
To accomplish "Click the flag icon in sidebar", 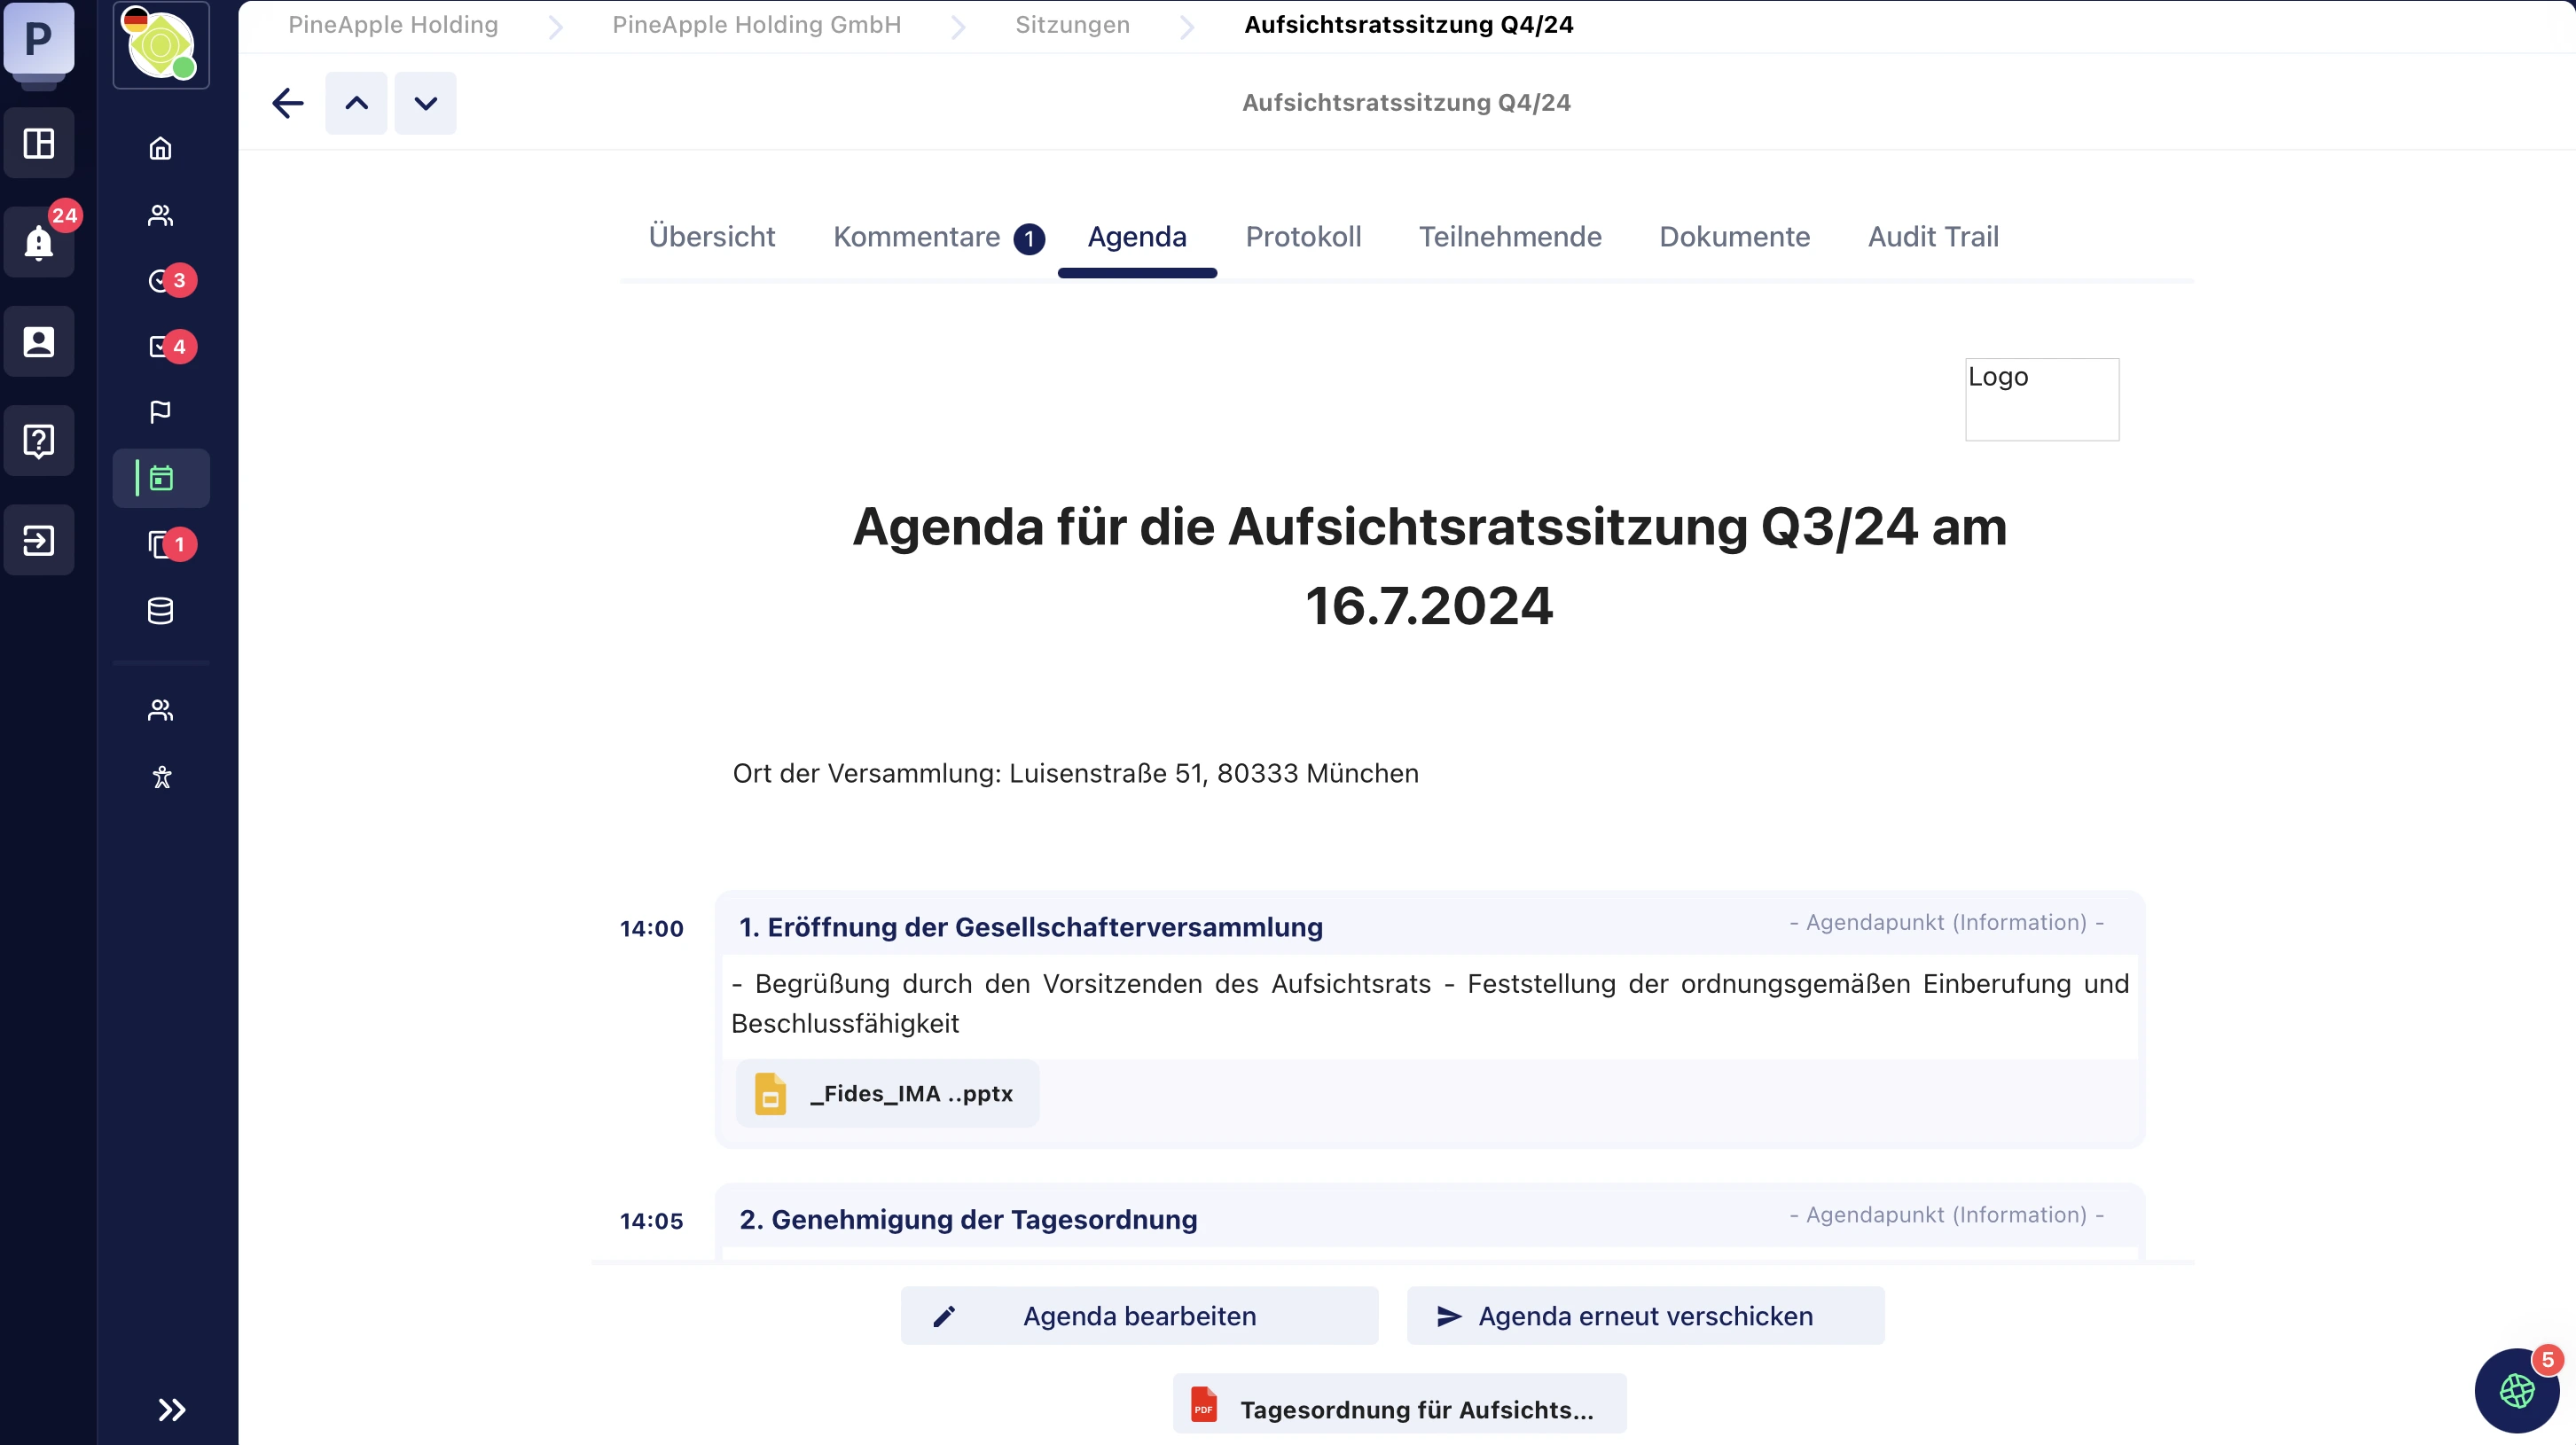I will click(160, 412).
